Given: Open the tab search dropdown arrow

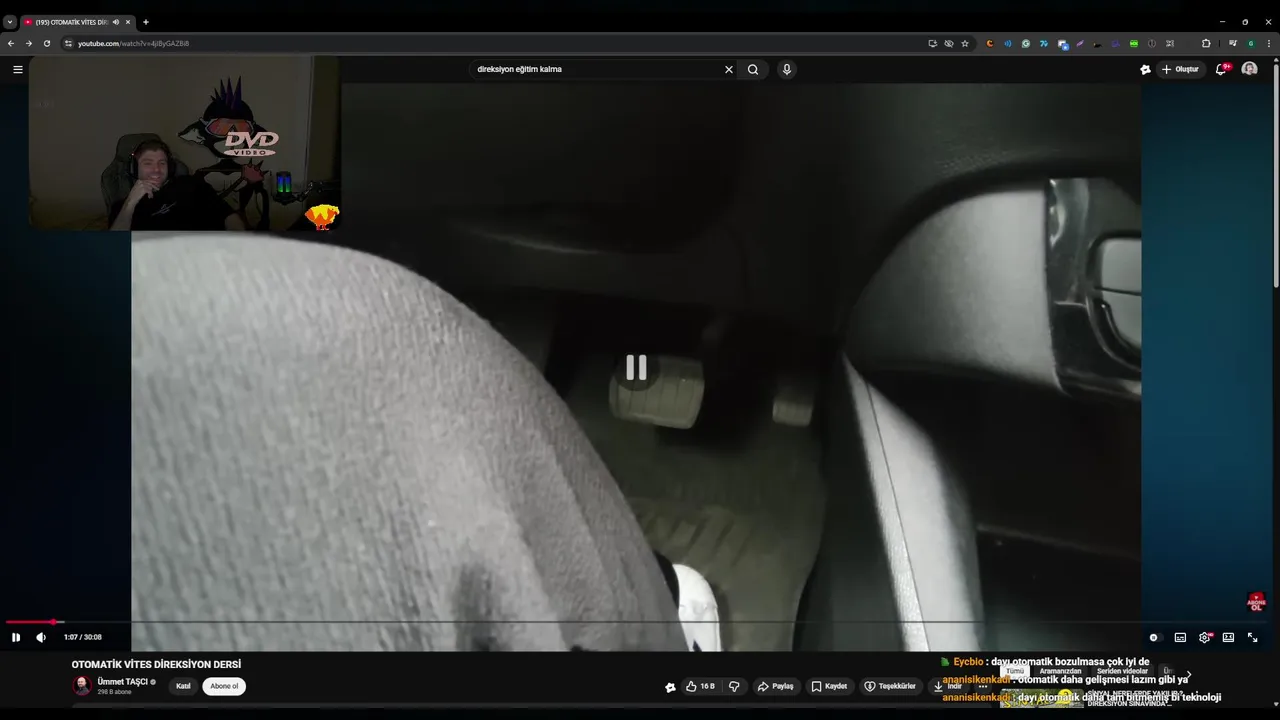Looking at the screenshot, I should click(x=10, y=22).
